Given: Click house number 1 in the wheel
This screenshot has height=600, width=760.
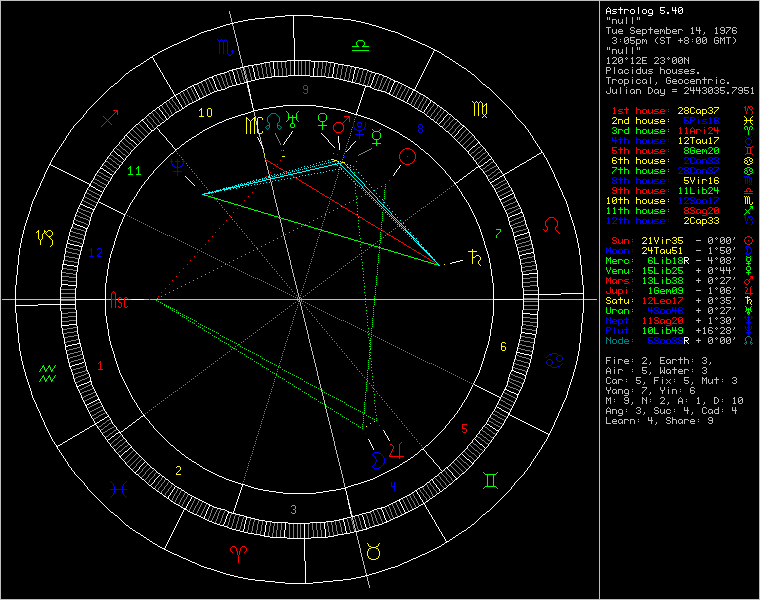Looking at the screenshot, I should 100,365.
